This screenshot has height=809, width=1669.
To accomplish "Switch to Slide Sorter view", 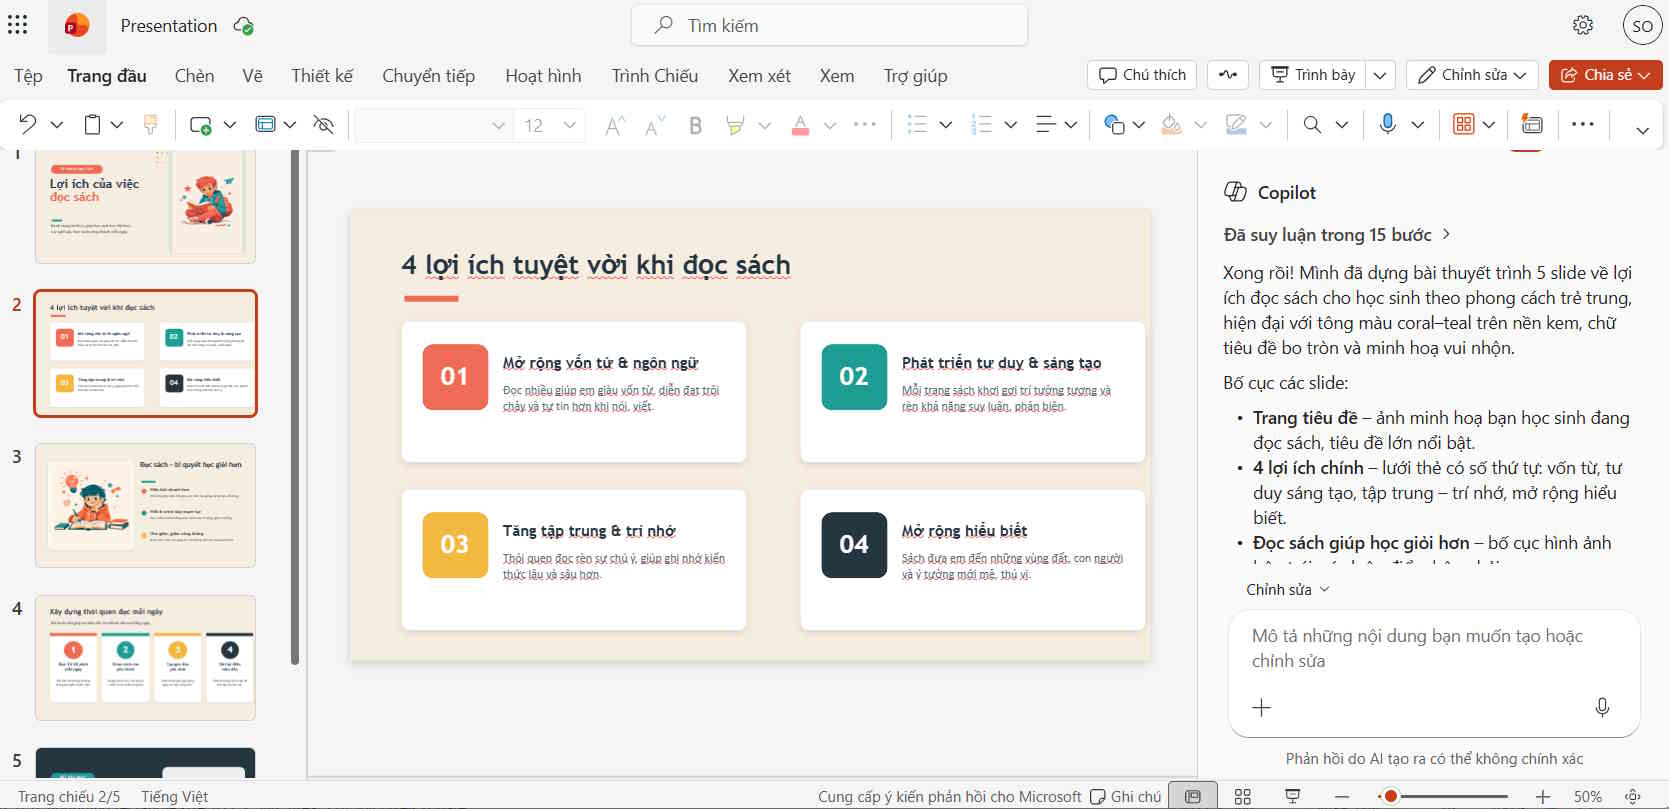I will 1243,796.
